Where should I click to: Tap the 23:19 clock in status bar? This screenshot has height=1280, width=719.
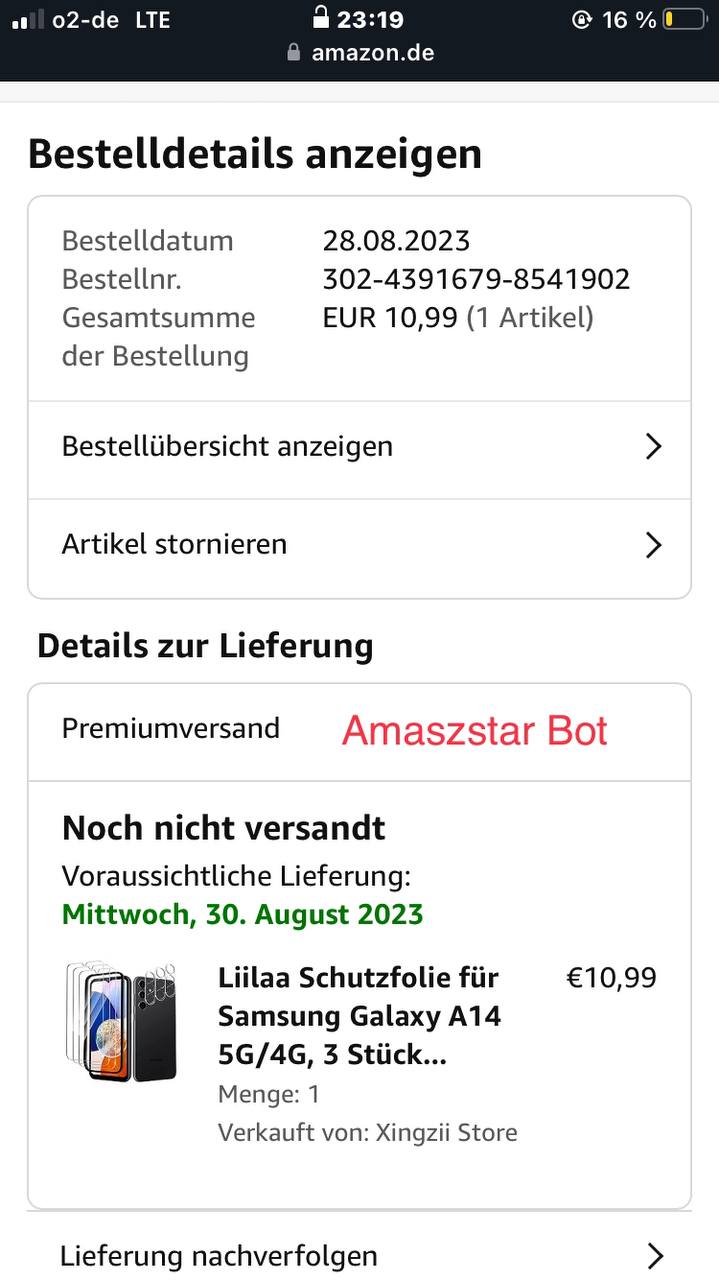coord(370,19)
